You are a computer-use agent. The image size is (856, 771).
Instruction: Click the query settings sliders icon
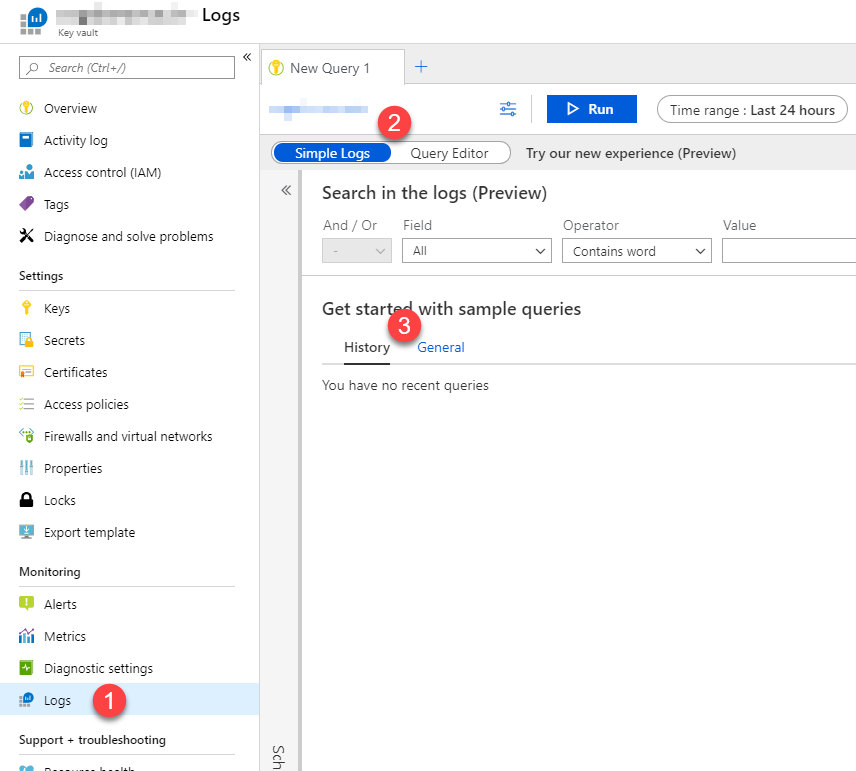[508, 109]
